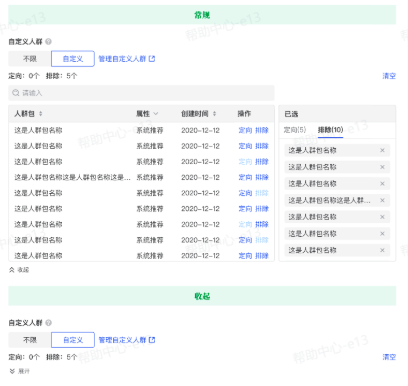Select 自定义 in the 常规 section
408x386 pixels.
(73, 59)
